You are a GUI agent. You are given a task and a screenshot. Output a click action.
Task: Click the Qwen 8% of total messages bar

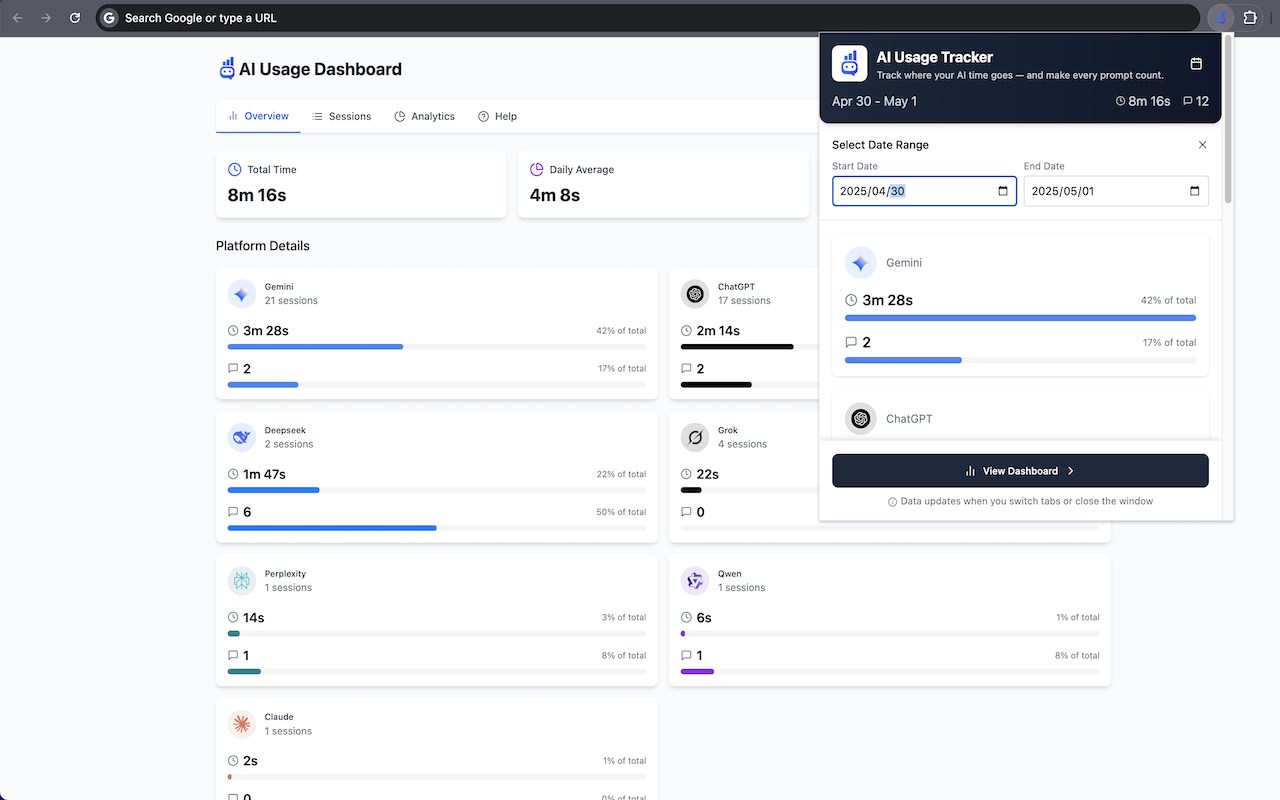click(890, 671)
